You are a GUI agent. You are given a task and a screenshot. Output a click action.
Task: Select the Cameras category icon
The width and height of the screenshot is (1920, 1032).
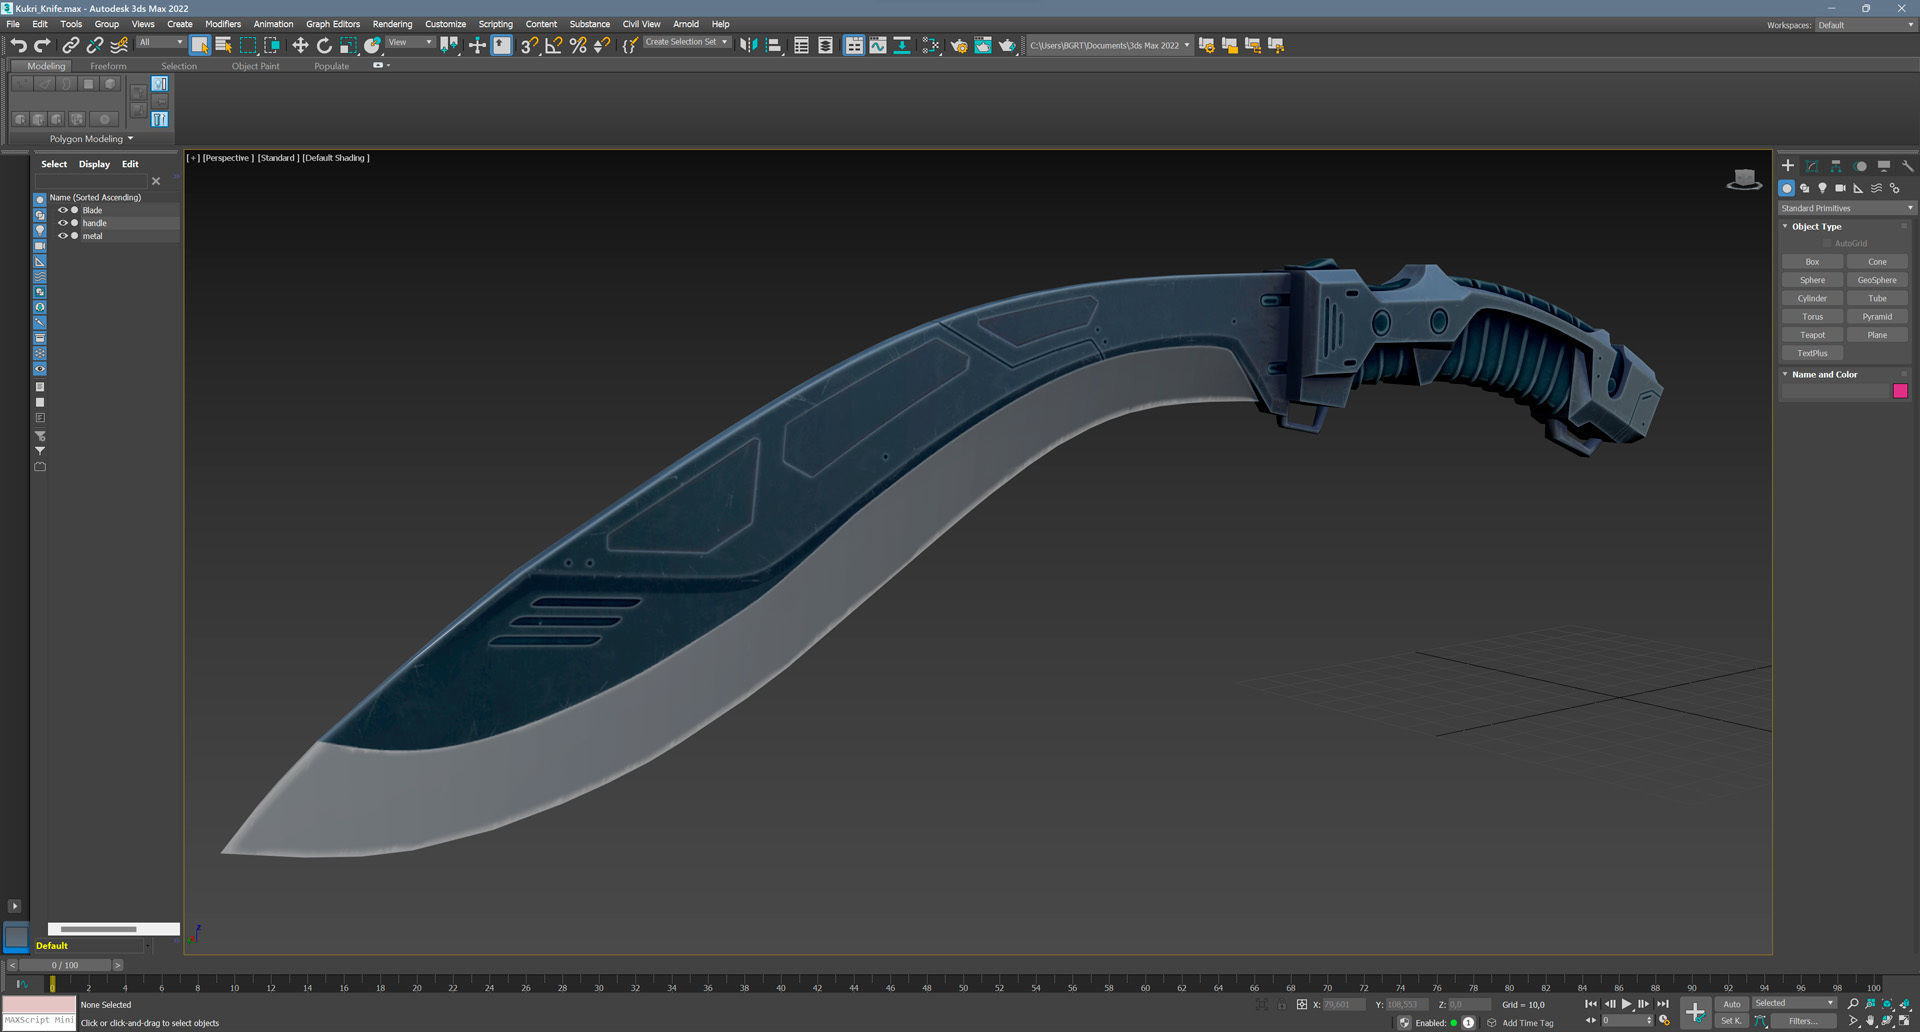click(1841, 188)
